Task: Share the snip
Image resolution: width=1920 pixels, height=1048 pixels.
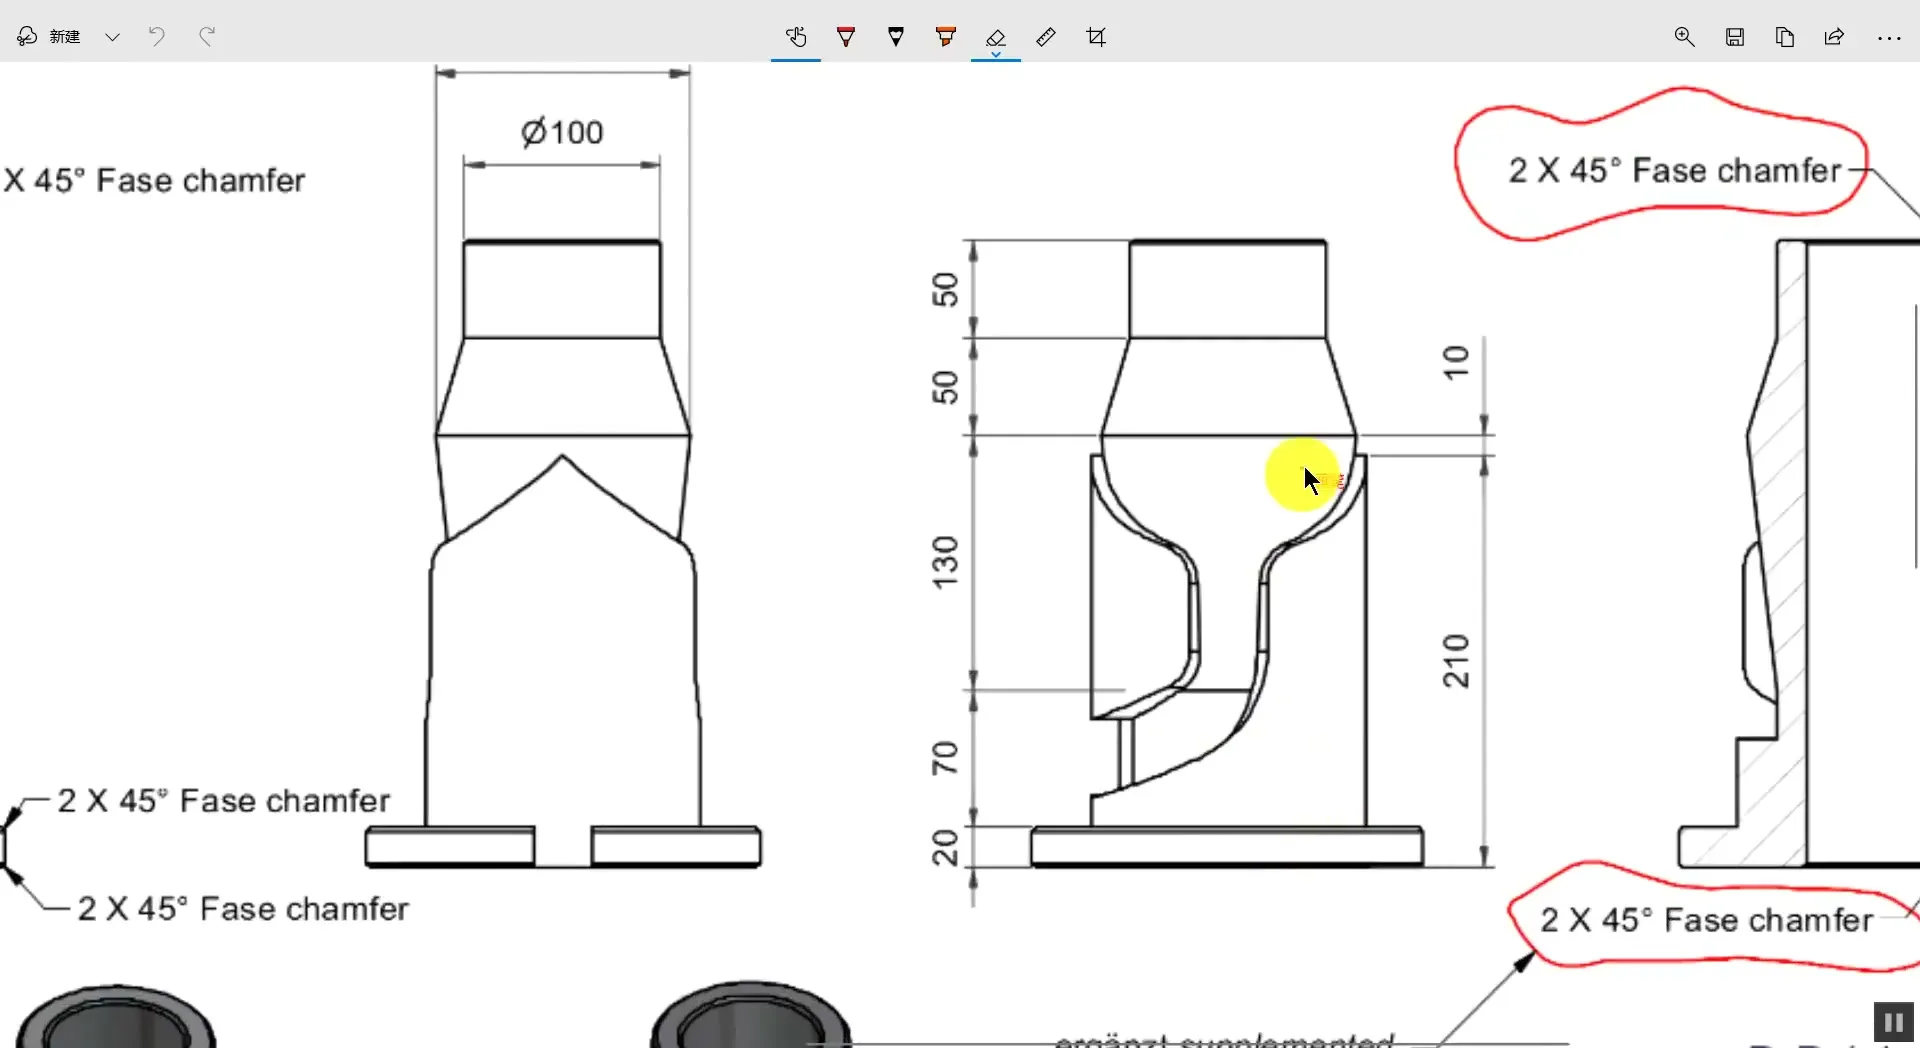Action: click(1834, 37)
